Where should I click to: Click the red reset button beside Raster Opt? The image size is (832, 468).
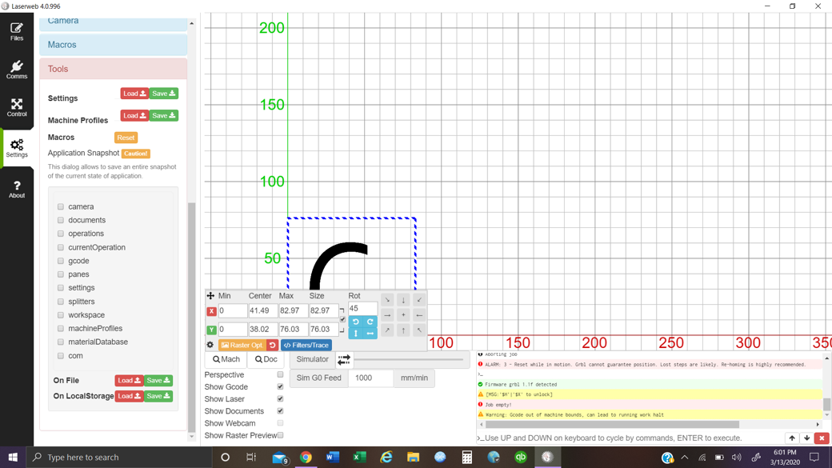[x=272, y=345]
